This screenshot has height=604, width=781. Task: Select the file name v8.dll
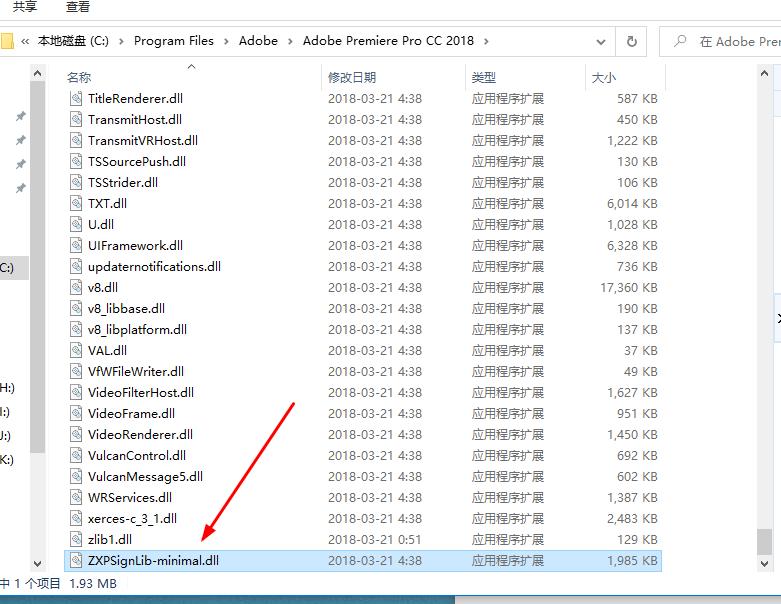coord(103,287)
